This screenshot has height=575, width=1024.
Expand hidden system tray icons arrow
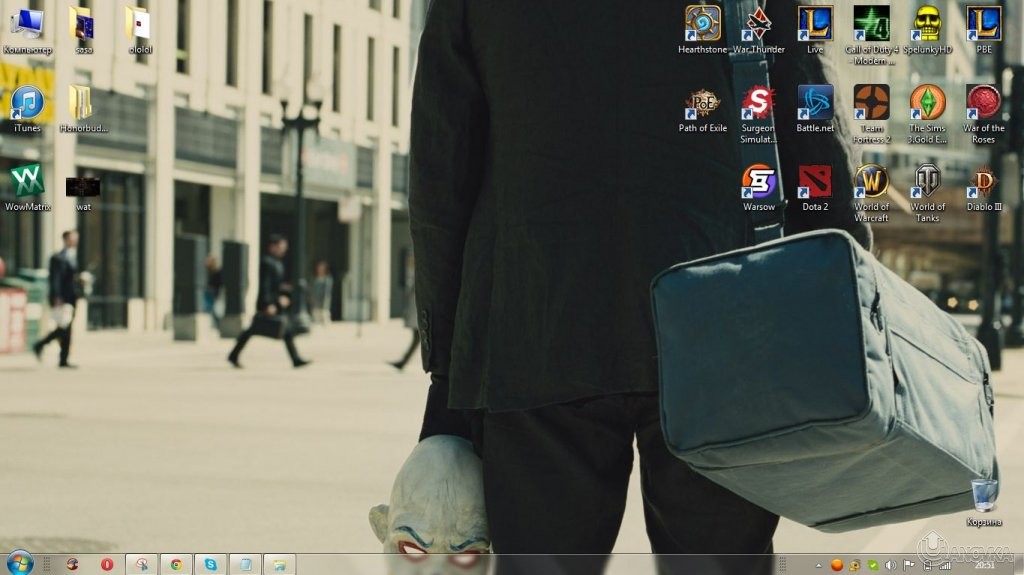(819, 565)
